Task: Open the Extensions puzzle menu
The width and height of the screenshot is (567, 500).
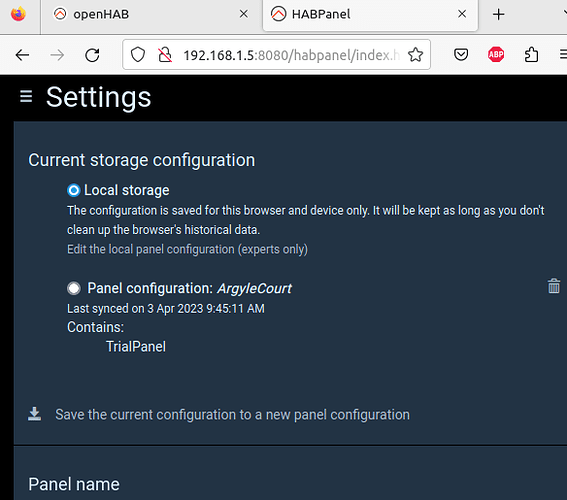Action: [x=531, y=55]
